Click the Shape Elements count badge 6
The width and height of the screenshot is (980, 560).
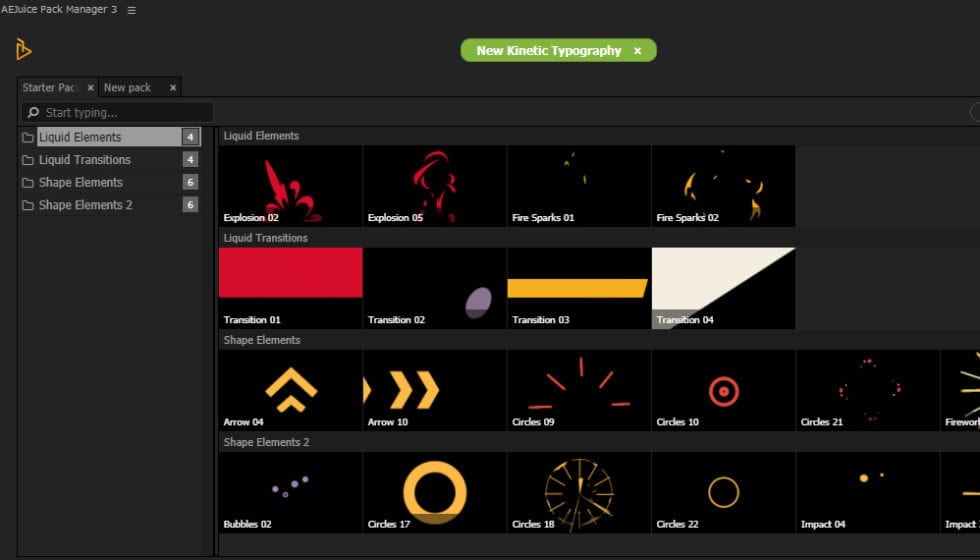click(x=191, y=182)
